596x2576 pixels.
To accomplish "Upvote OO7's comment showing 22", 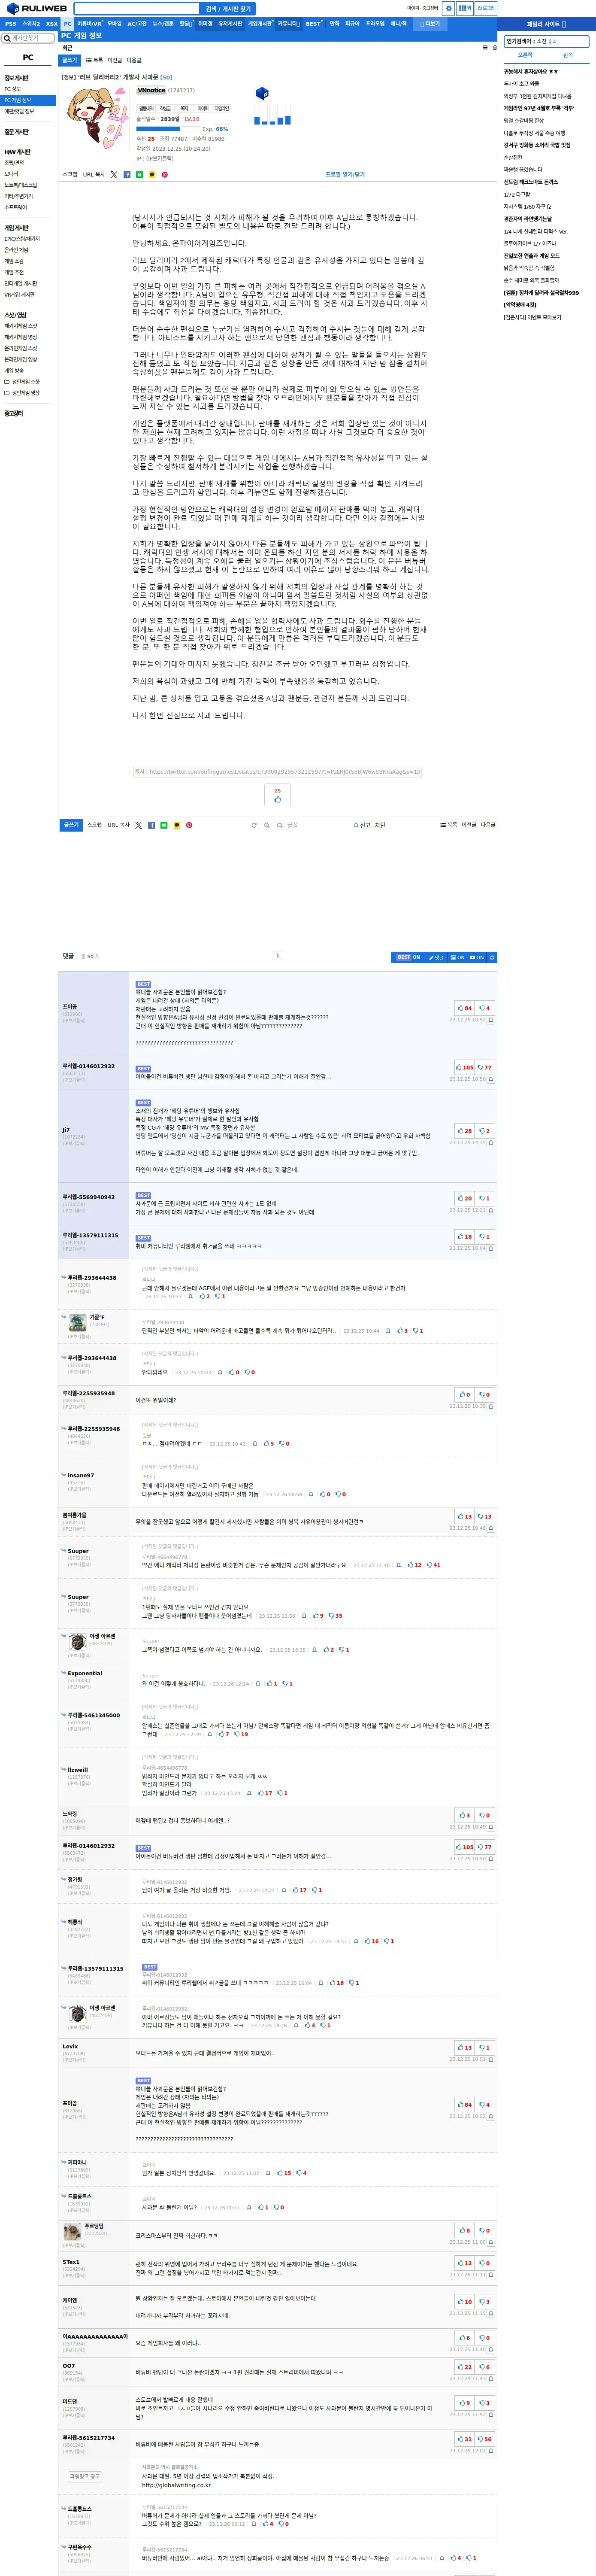I will pos(465,2366).
